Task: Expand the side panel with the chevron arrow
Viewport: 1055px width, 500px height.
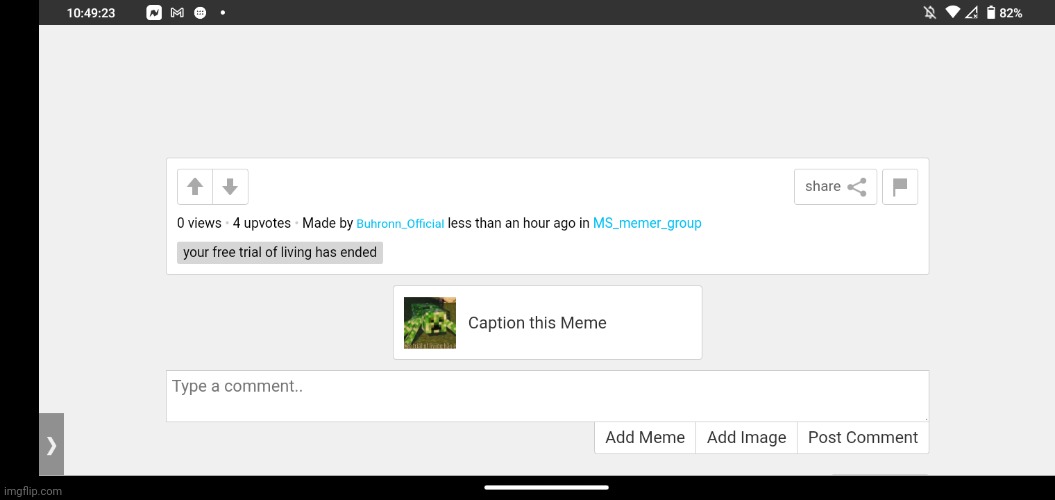Action: [51, 445]
